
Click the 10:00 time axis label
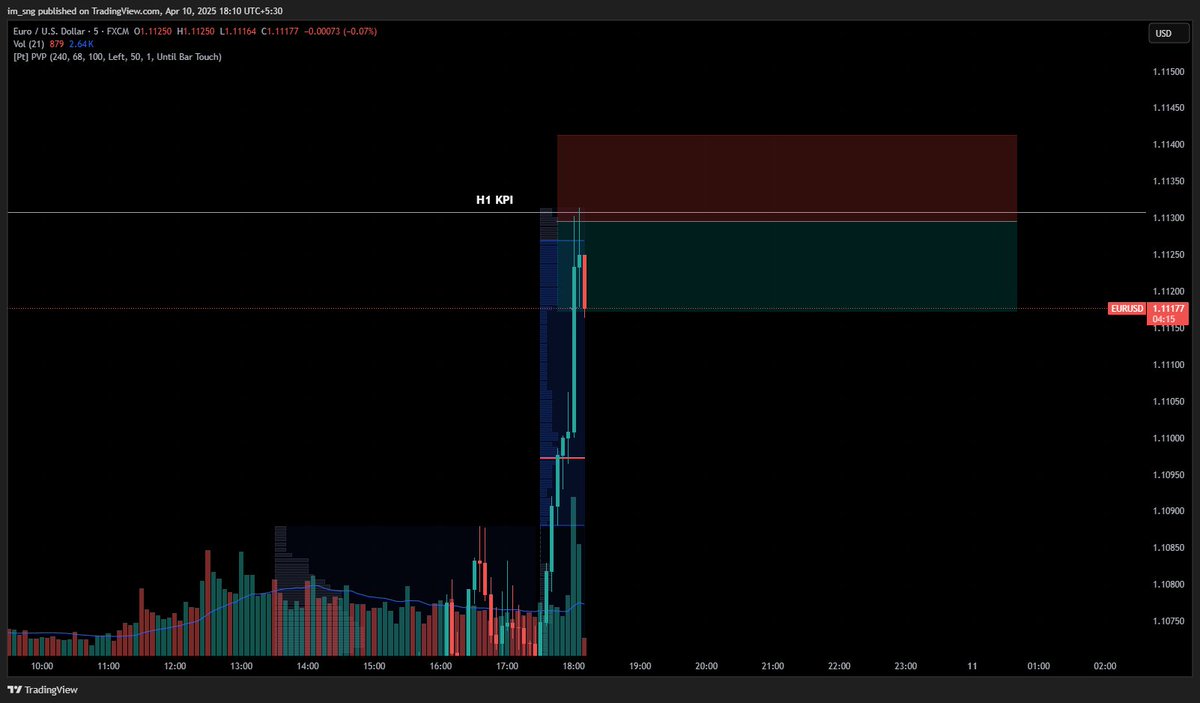(x=42, y=666)
